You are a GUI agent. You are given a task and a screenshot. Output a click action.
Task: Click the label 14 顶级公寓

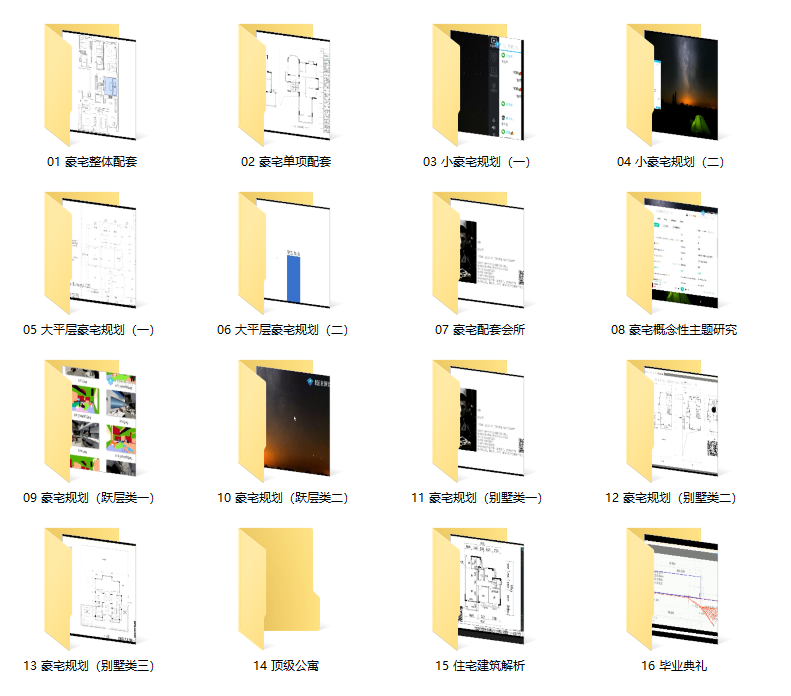[x=286, y=666]
